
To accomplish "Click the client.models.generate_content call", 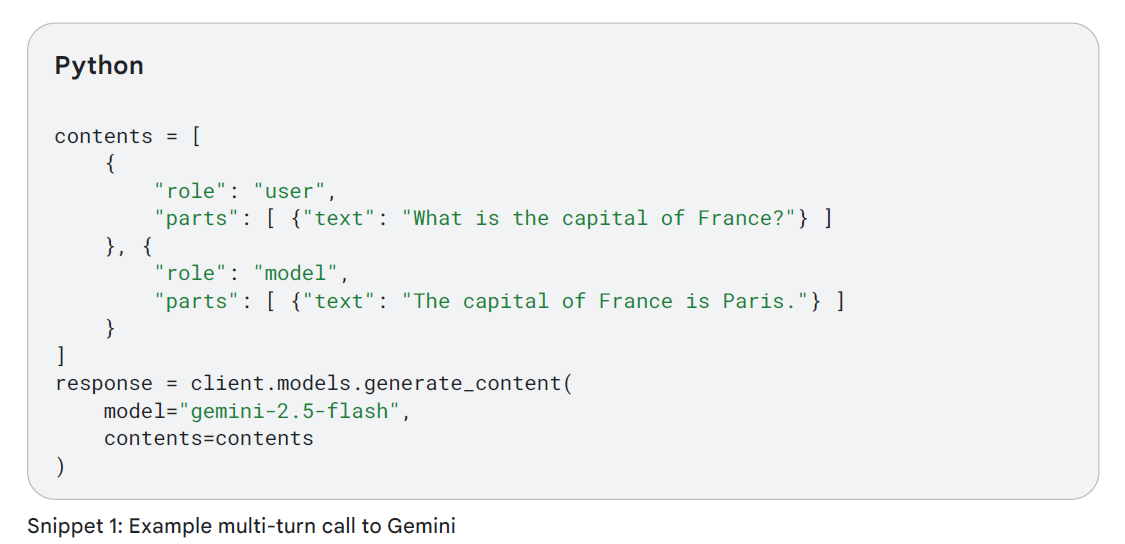I will tap(376, 384).
